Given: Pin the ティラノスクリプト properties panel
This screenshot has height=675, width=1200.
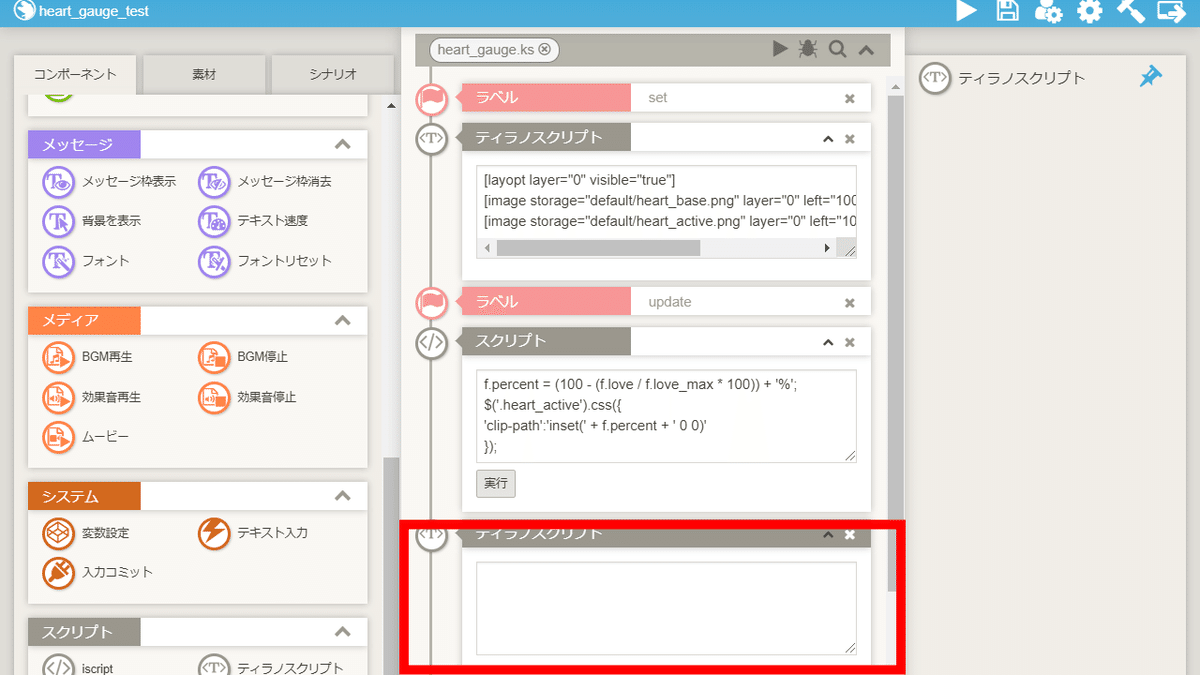Looking at the screenshot, I should (1151, 77).
